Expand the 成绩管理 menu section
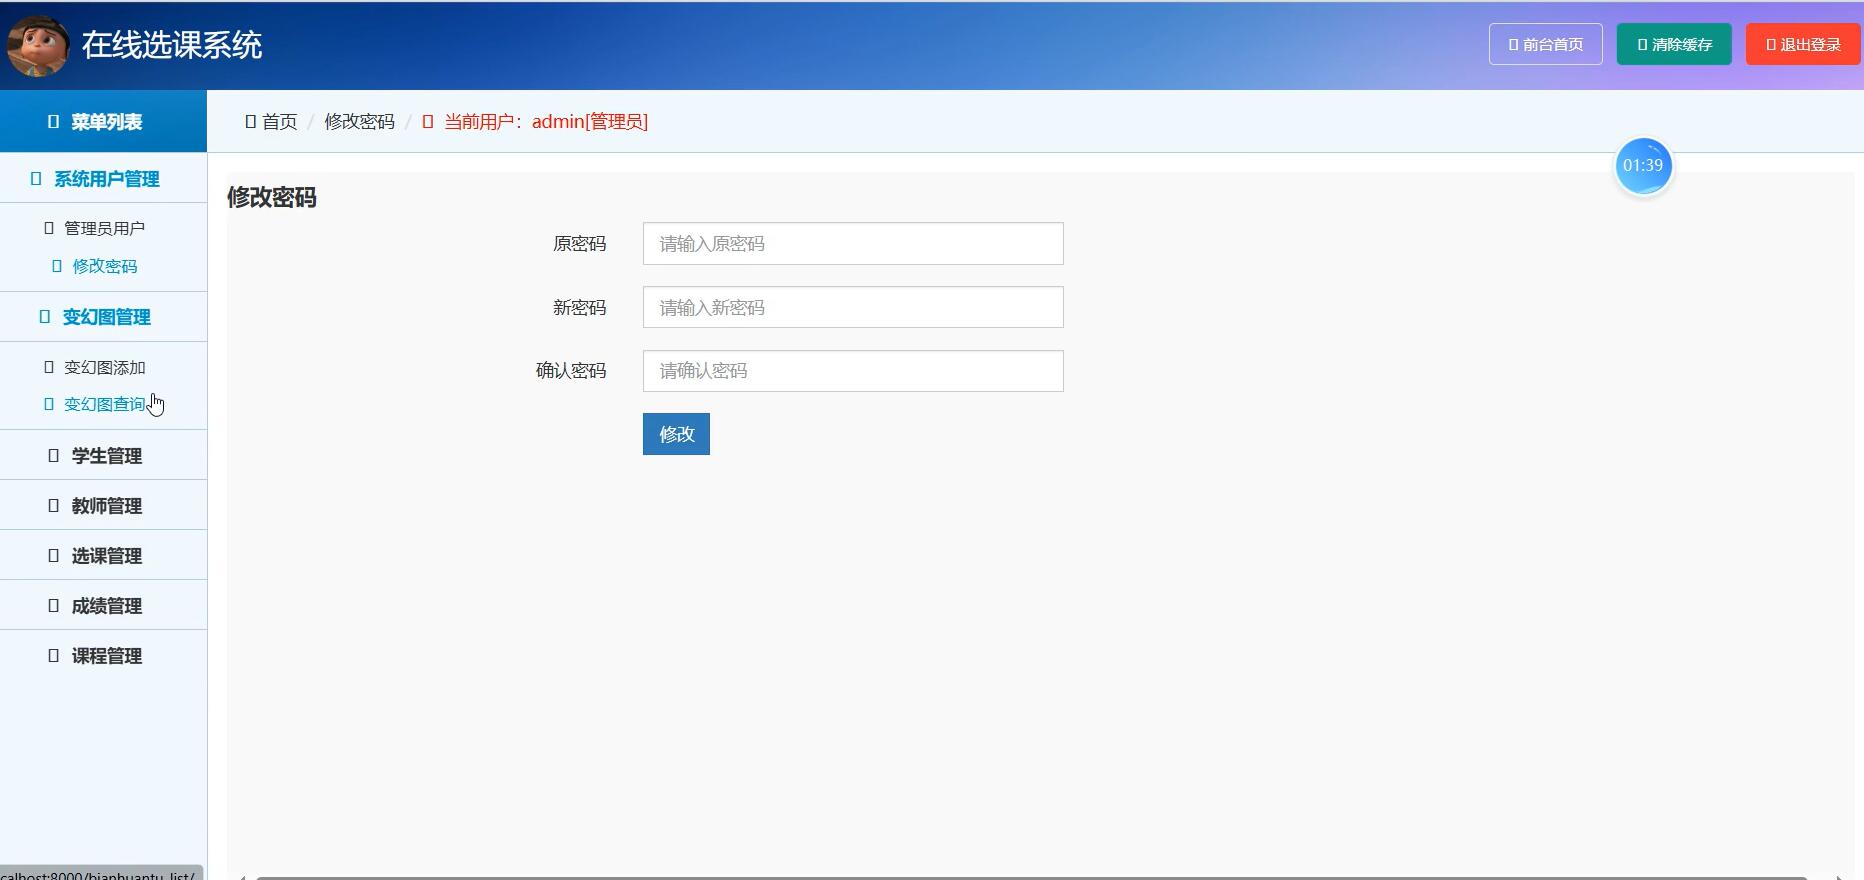The image size is (1864, 880). [x=103, y=605]
